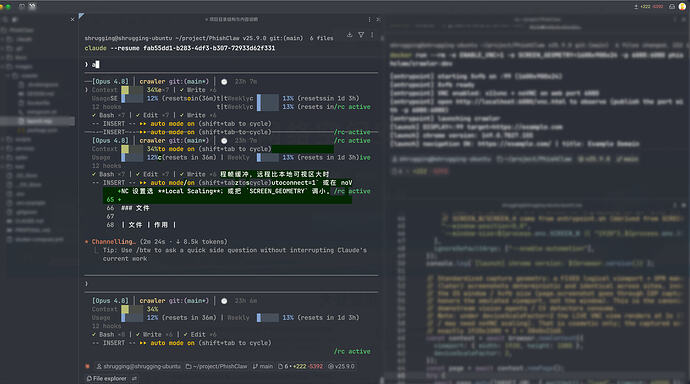This screenshot has width=690, height=384.
Task: Click the shrugging@shrugging-ubuntu user chip
Action: 138,366
